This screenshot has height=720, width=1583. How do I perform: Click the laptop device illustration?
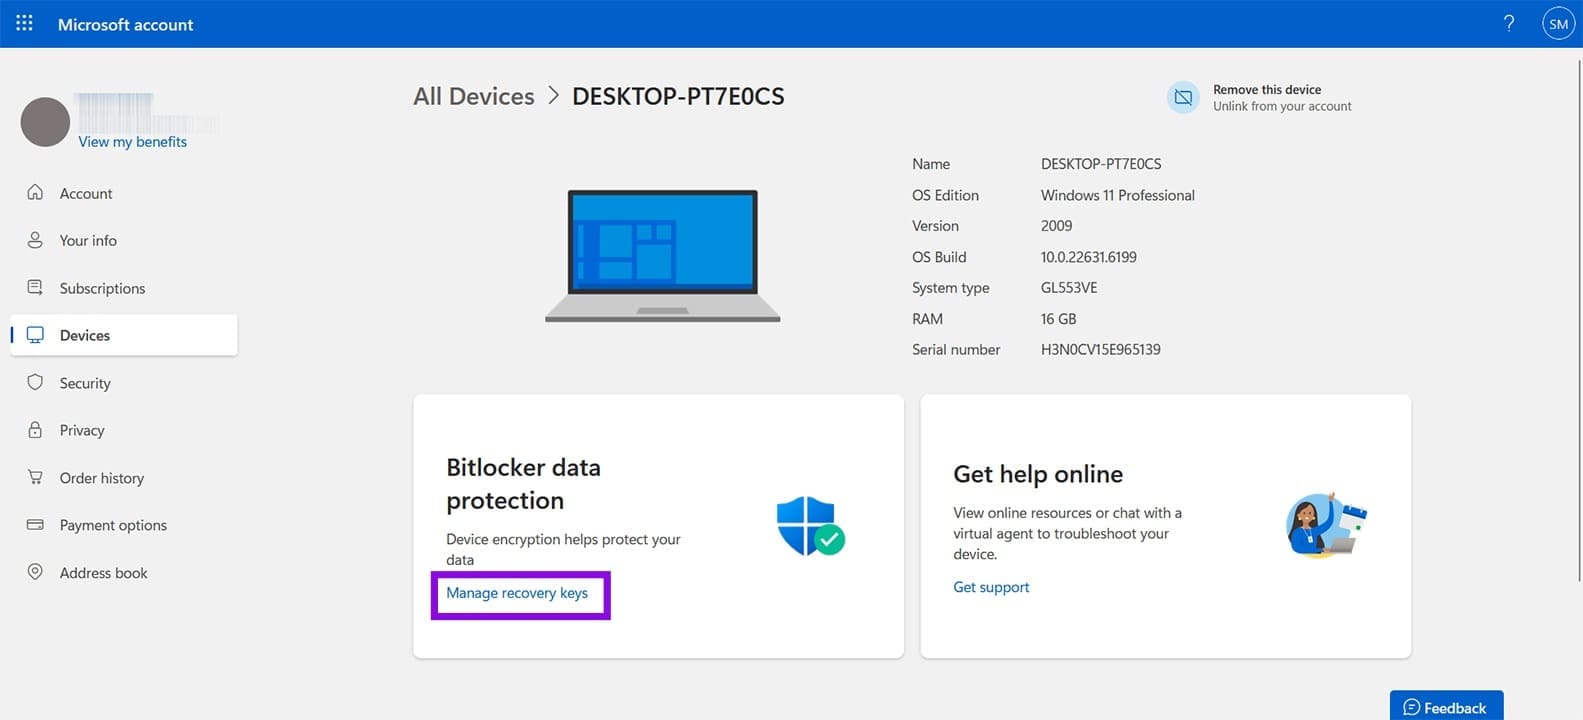click(x=662, y=256)
